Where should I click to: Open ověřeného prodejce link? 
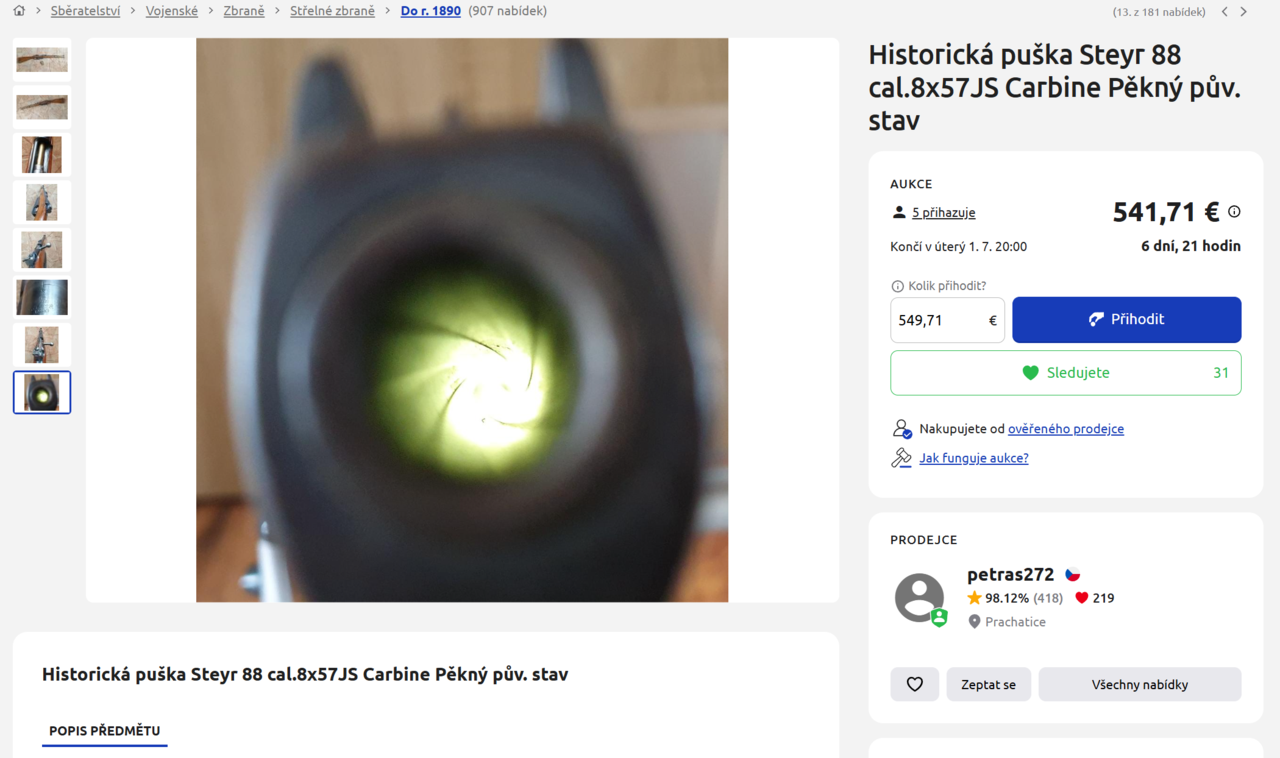click(x=1066, y=428)
